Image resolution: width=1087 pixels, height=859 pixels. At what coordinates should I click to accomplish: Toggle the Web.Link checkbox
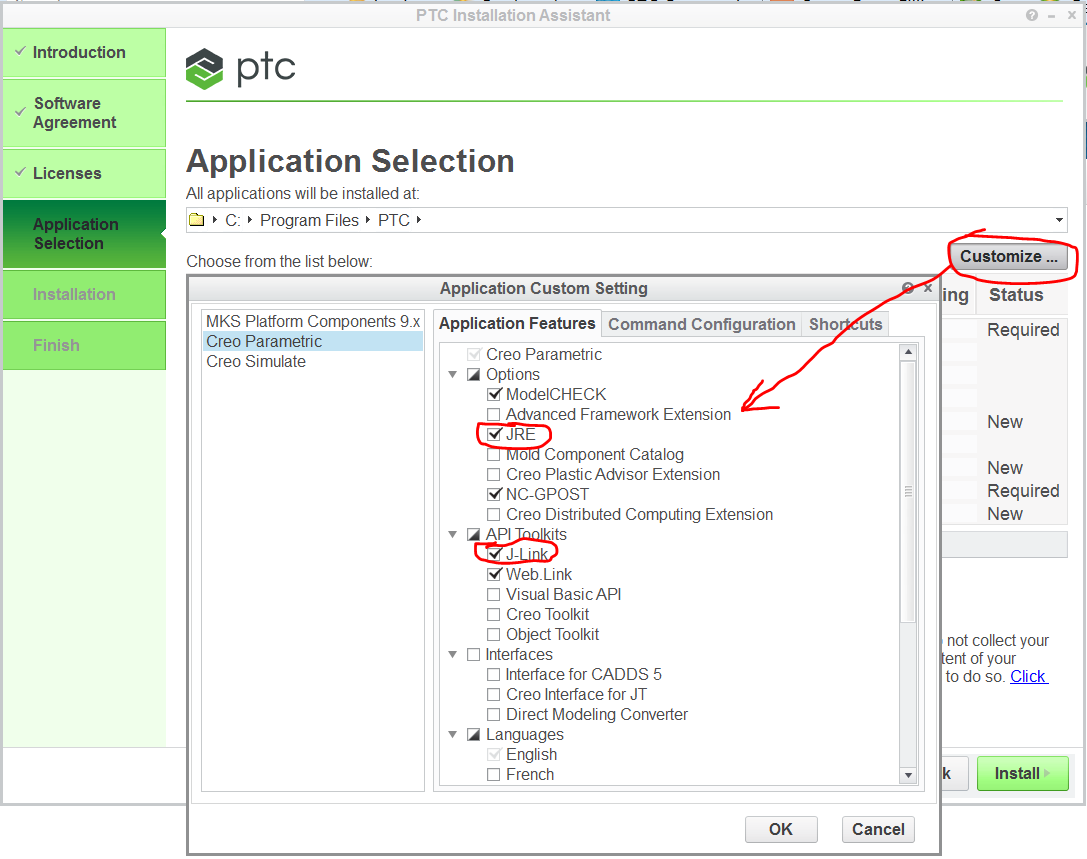pyautogui.click(x=494, y=575)
